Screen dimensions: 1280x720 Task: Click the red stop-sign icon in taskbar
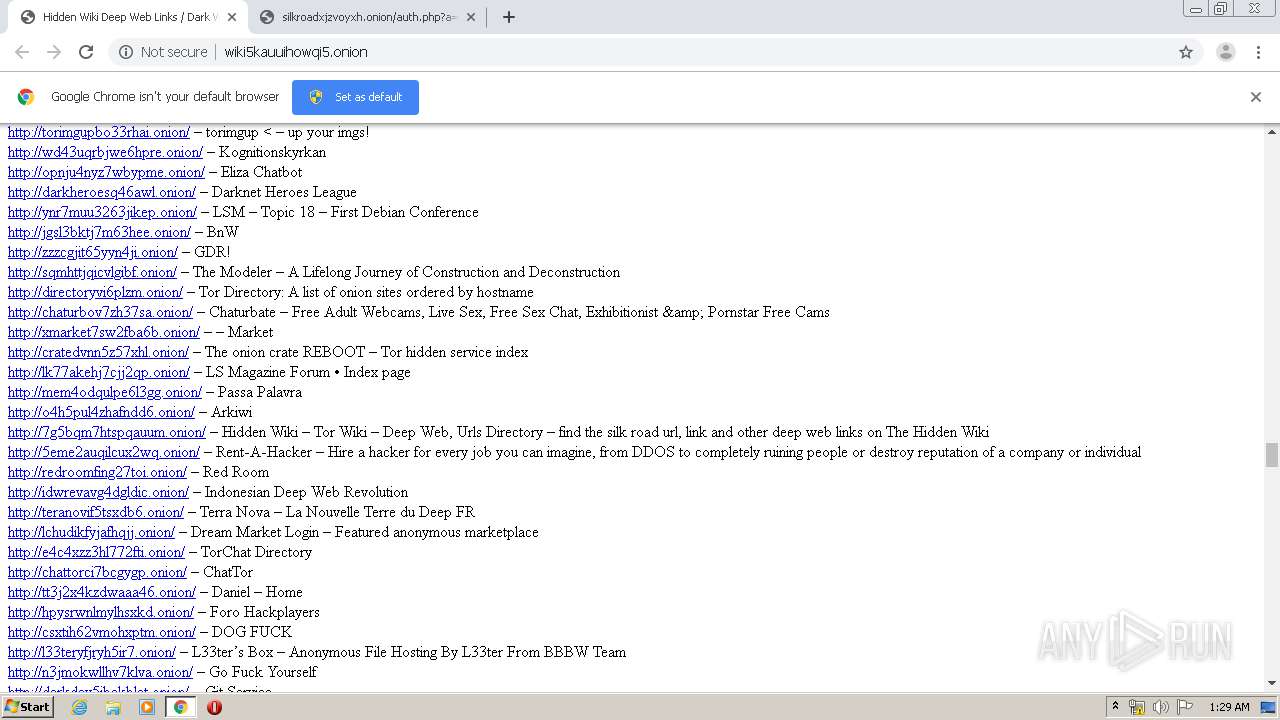click(x=214, y=707)
